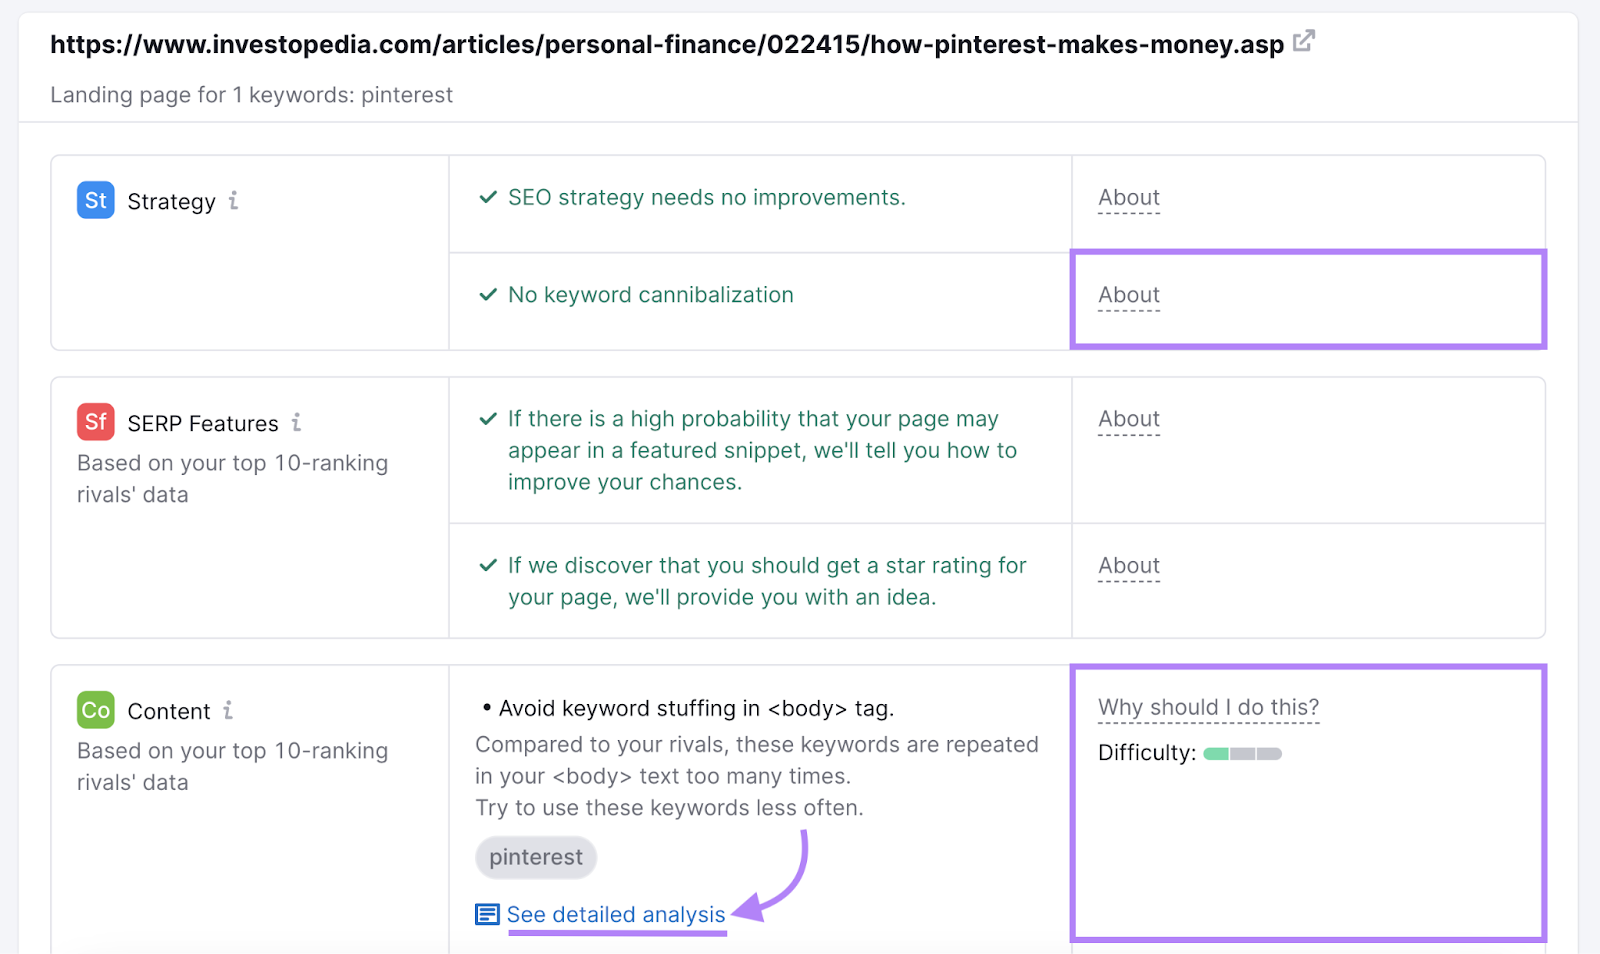Open the Investopedia article URL

click(x=666, y=43)
